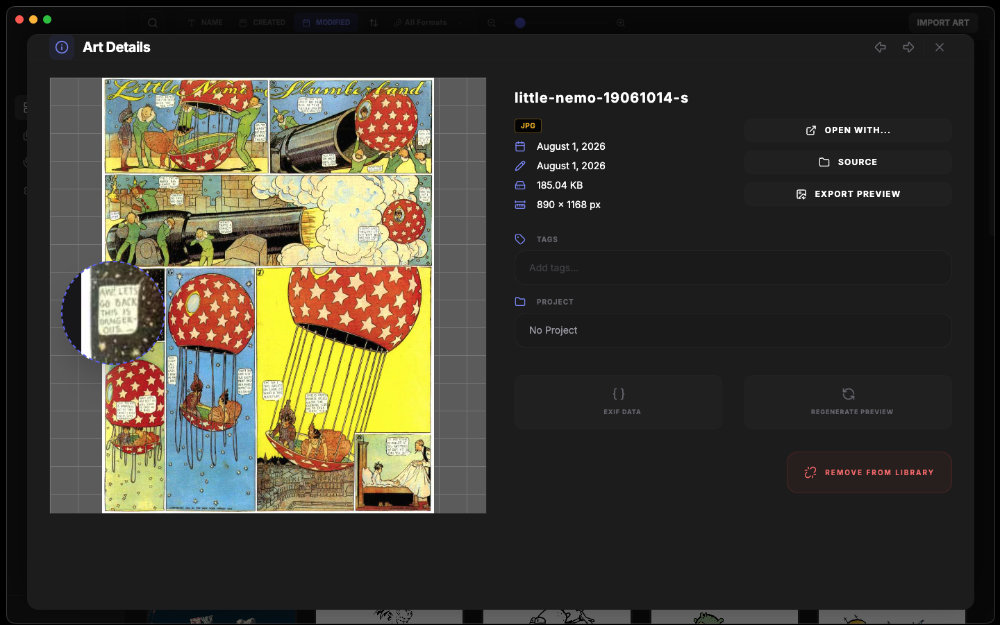Click EXPORT PREVIEW button
This screenshot has height=625, width=1000.
point(848,194)
